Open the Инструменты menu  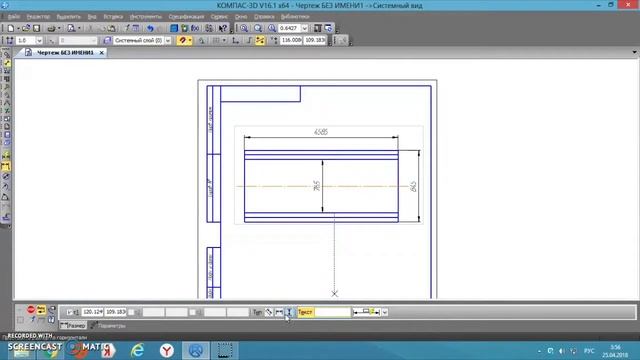pos(146,17)
